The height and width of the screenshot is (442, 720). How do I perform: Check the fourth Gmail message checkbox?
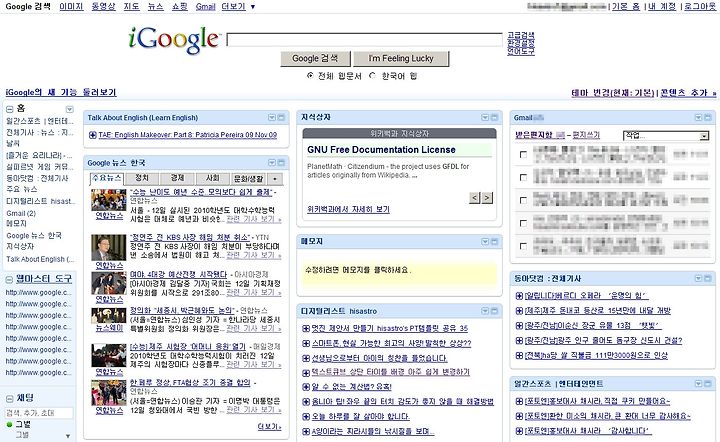(523, 223)
